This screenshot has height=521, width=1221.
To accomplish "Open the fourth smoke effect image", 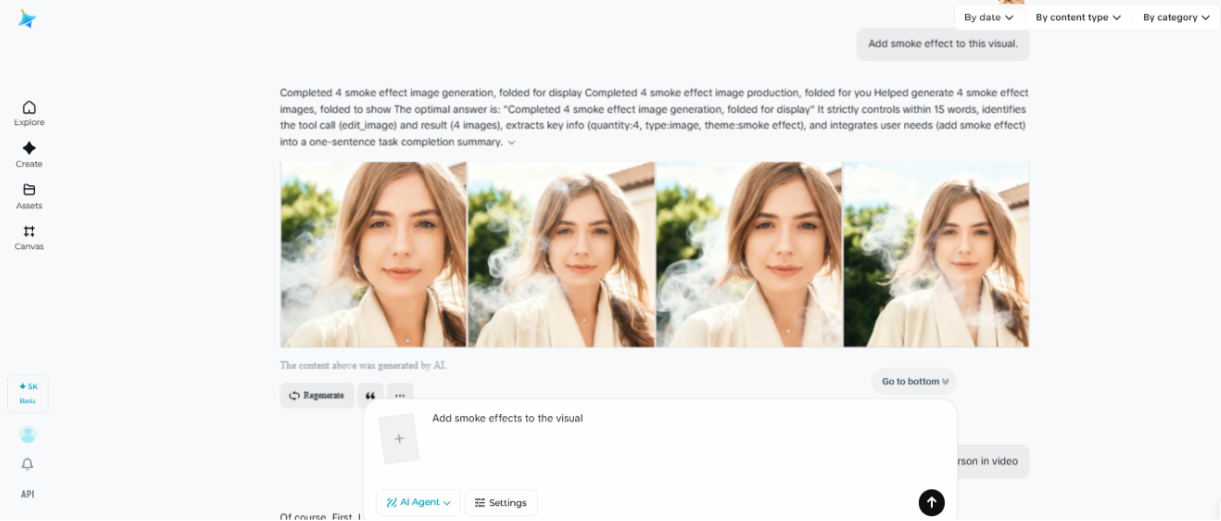I will coord(936,255).
